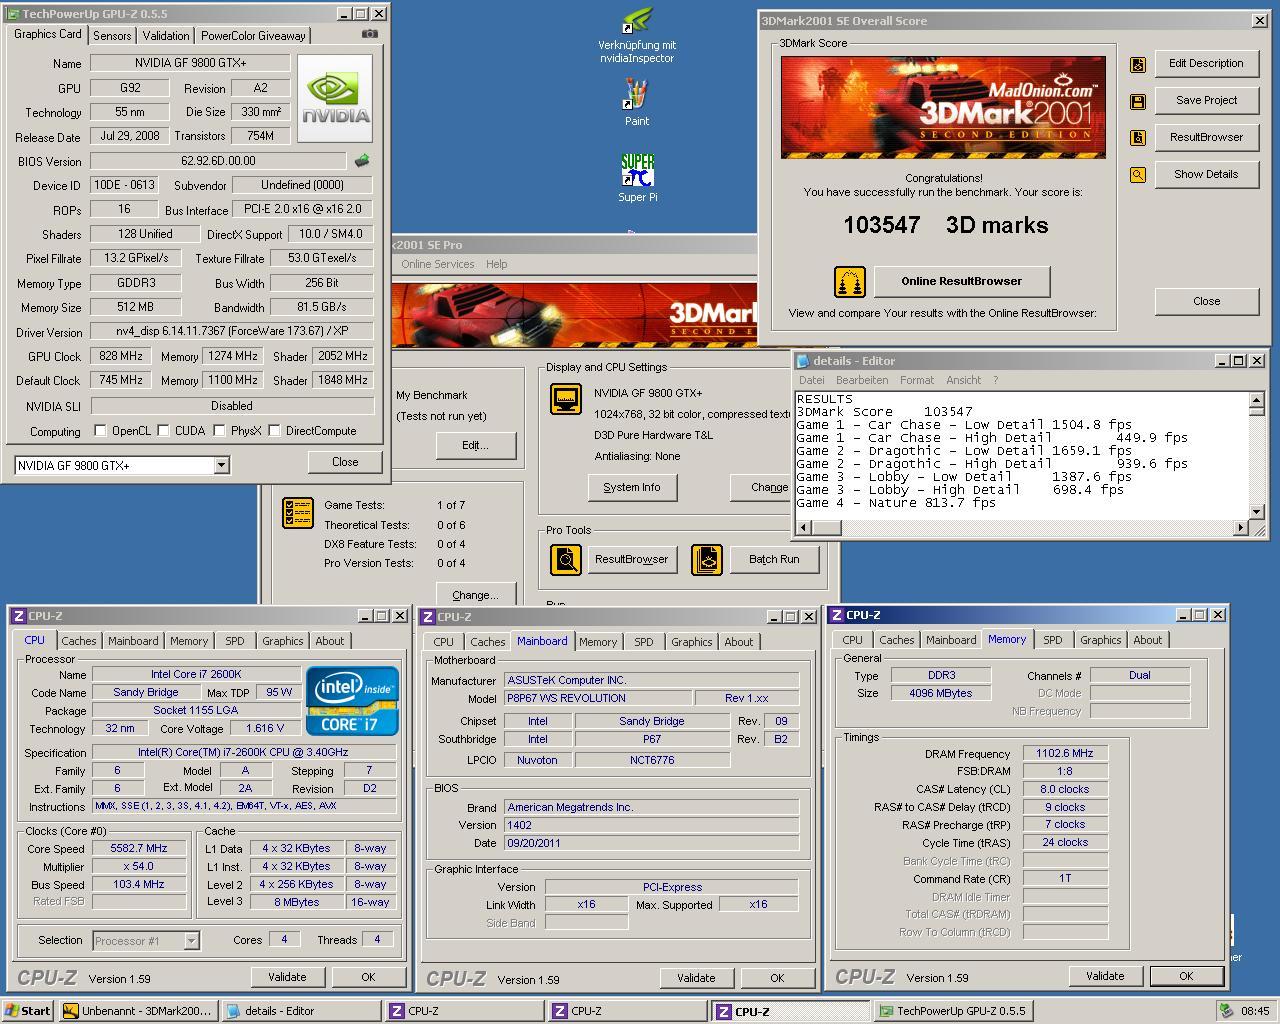Open the Processor #1 selection dropdown in CPU-Z
Image resolution: width=1280 pixels, height=1024 pixels.
[x=191, y=940]
